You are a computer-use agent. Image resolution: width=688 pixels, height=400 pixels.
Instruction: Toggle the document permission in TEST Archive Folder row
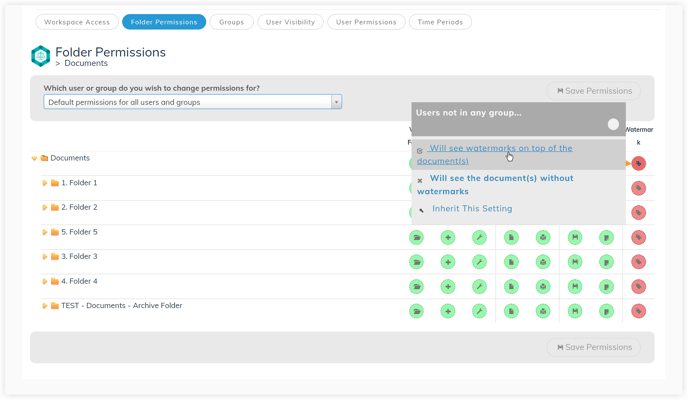click(x=511, y=311)
